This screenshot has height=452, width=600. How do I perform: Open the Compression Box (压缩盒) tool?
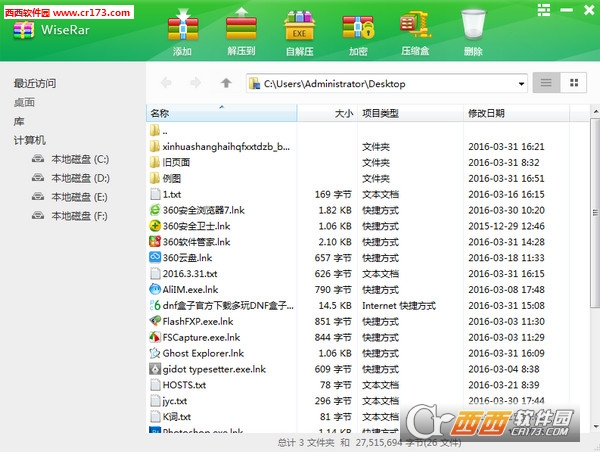[415, 28]
